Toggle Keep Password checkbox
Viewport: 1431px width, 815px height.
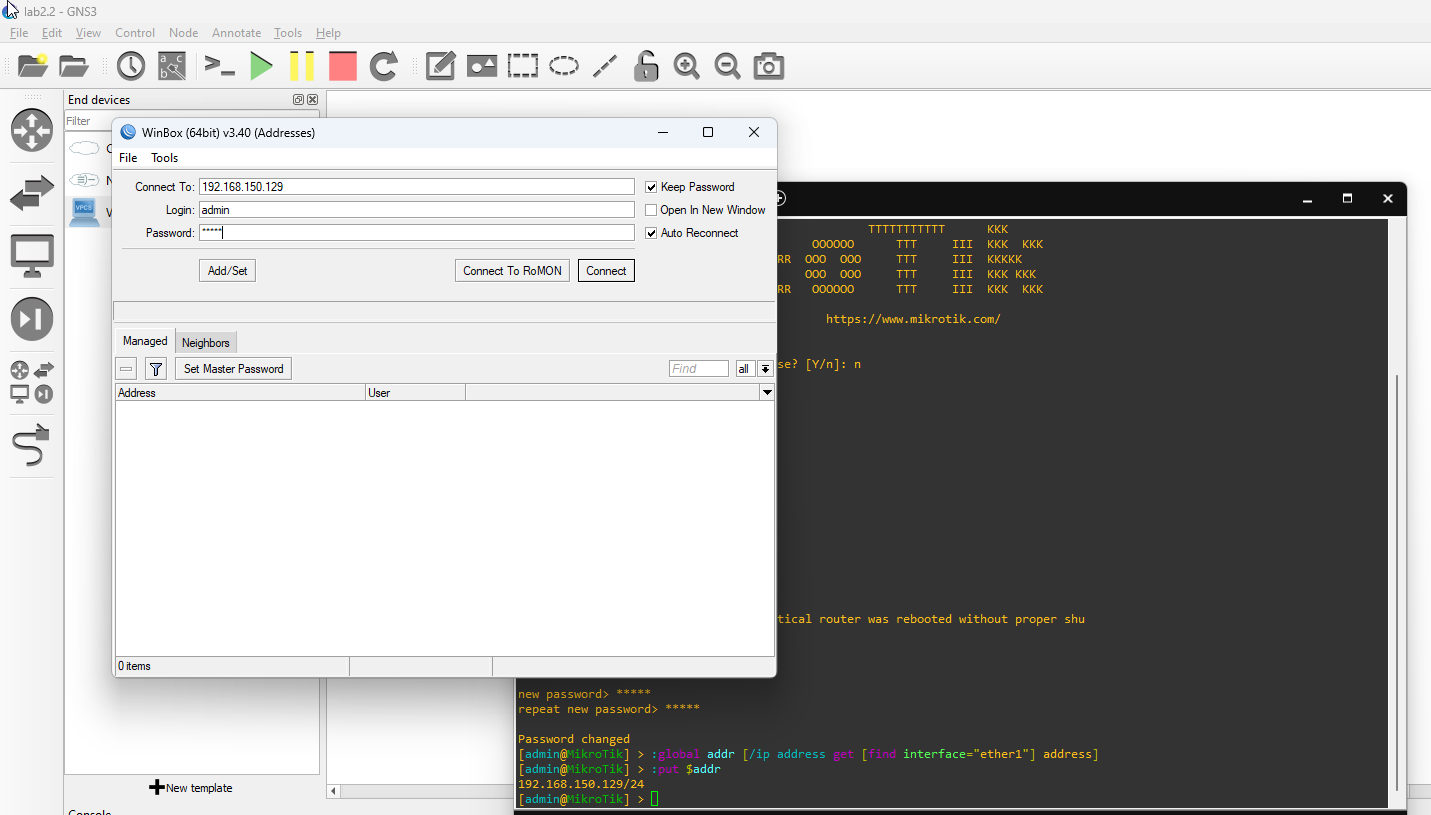pyautogui.click(x=651, y=187)
